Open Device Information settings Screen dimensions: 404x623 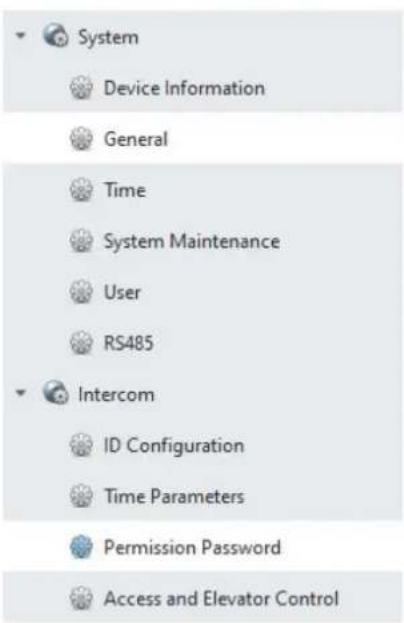click(202, 87)
